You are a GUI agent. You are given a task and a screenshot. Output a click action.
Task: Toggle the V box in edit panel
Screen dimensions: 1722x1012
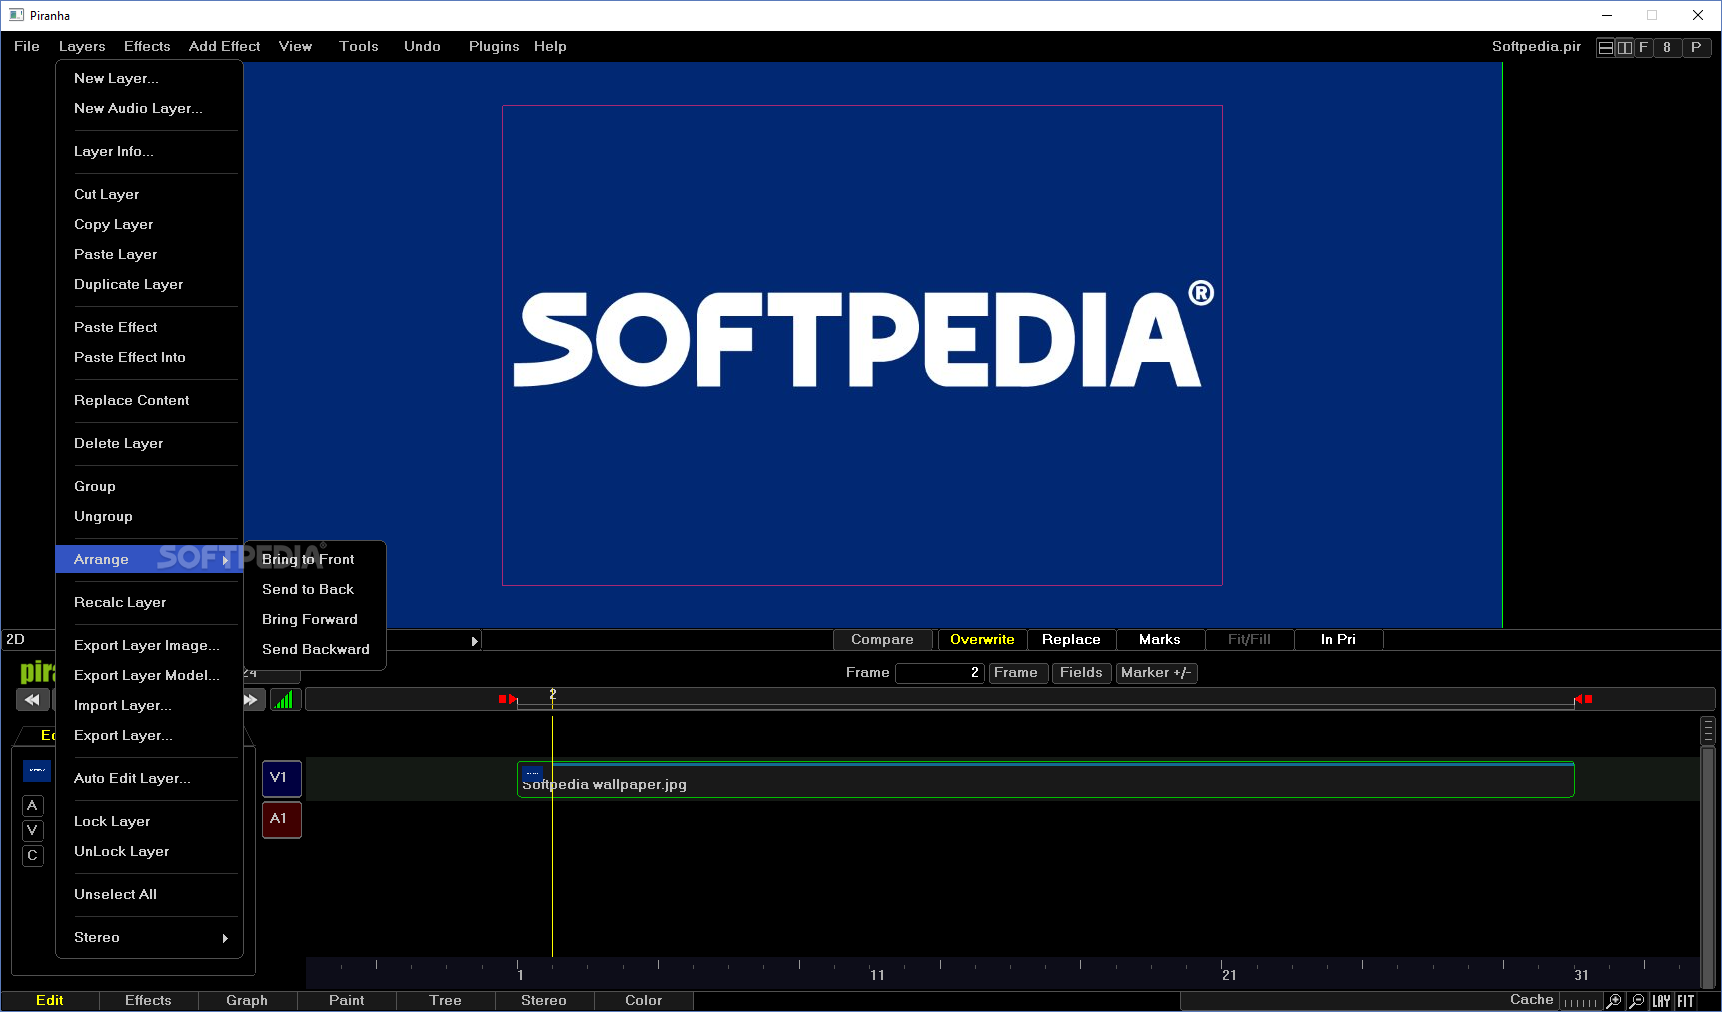point(33,831)
